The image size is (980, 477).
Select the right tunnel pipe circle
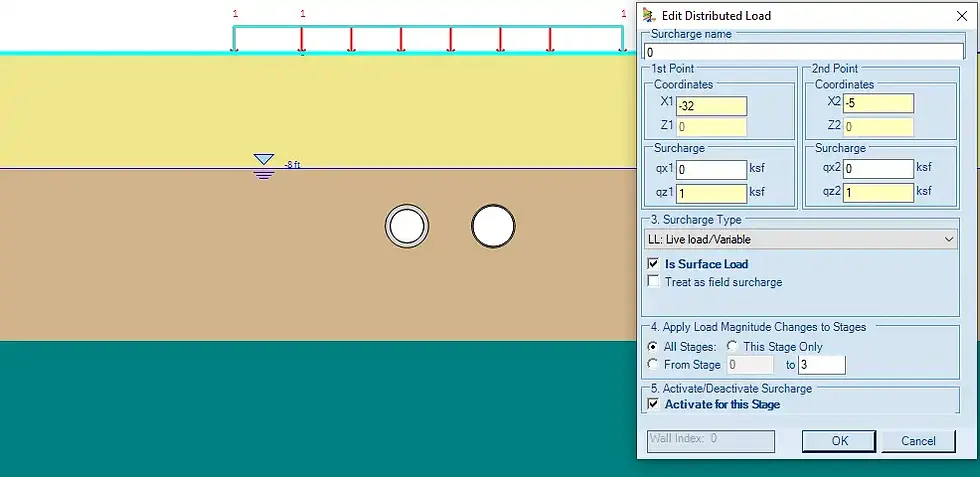493,226
